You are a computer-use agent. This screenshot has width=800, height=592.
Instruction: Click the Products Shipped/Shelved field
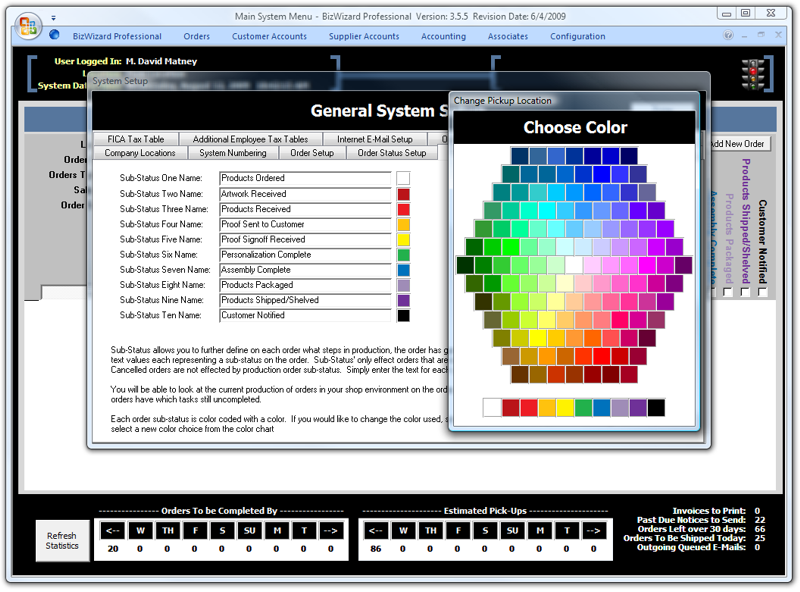(x=305, y=300)
